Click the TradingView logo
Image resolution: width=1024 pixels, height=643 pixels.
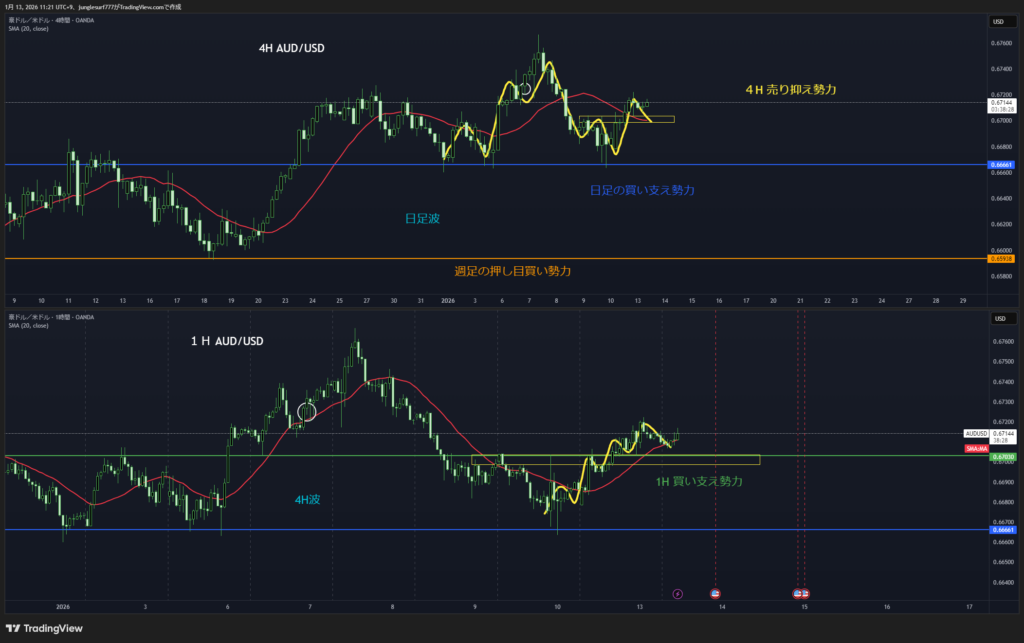(x=46, y=626)
